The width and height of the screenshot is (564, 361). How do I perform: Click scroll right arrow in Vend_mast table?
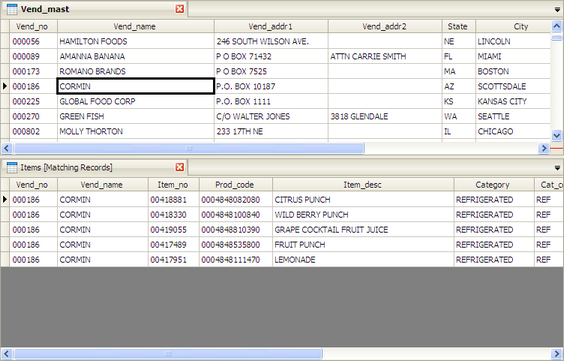coord(544,148)
